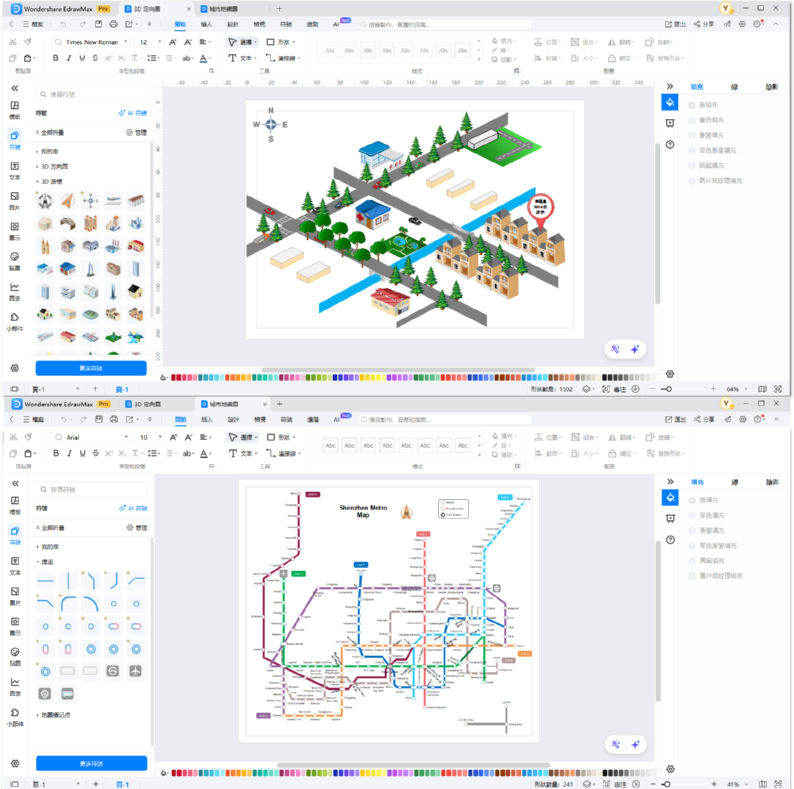Switch to 陰影 (Shadow) panel tab in metro window
Screen dimensions: 794x789
772,482
